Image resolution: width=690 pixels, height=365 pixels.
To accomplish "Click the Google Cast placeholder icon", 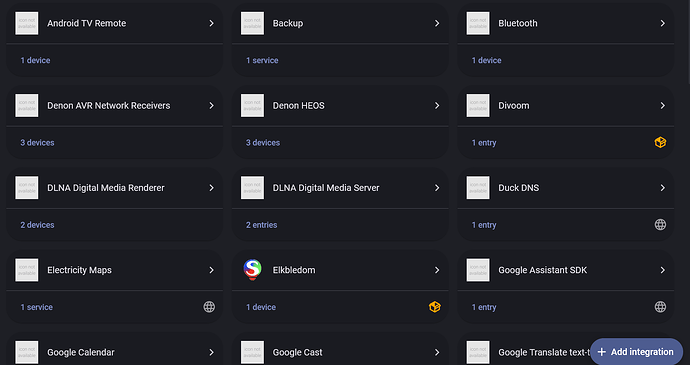I will pyautogui.click(x=252, y=352).
